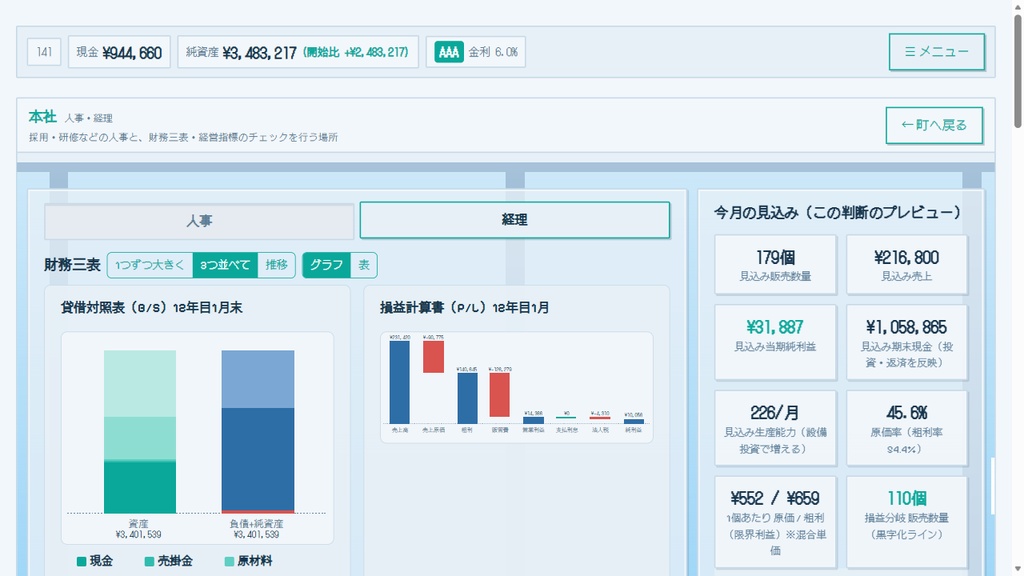Click the 現金 ¥944,660 indicator

pyautogui.click(x=120, y=52)
